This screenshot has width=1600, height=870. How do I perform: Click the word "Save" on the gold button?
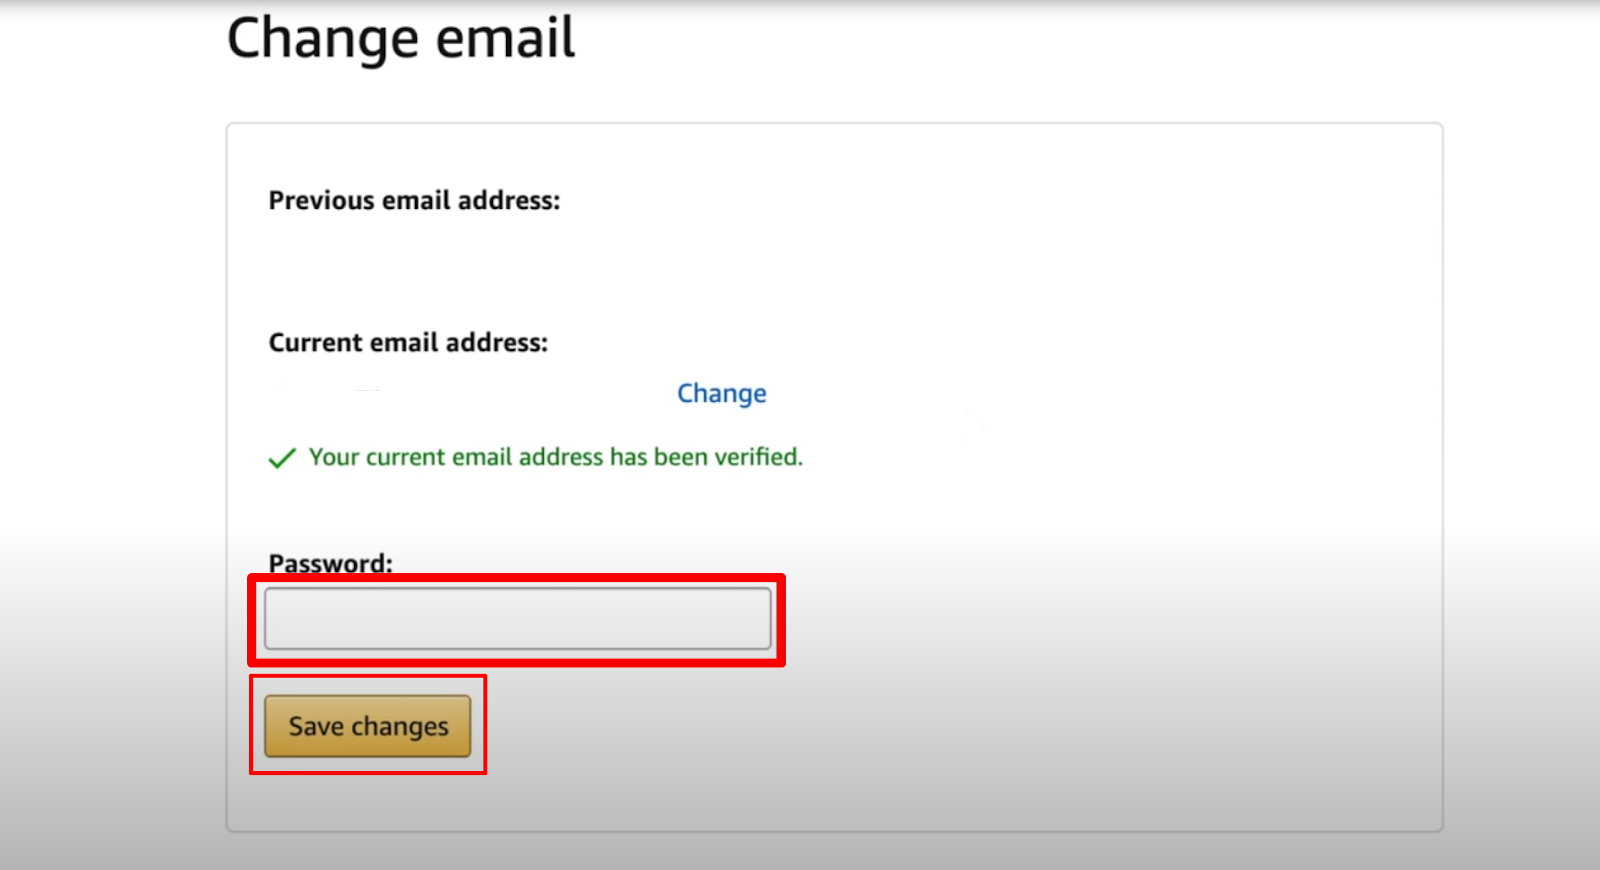[x=316, y=726]
